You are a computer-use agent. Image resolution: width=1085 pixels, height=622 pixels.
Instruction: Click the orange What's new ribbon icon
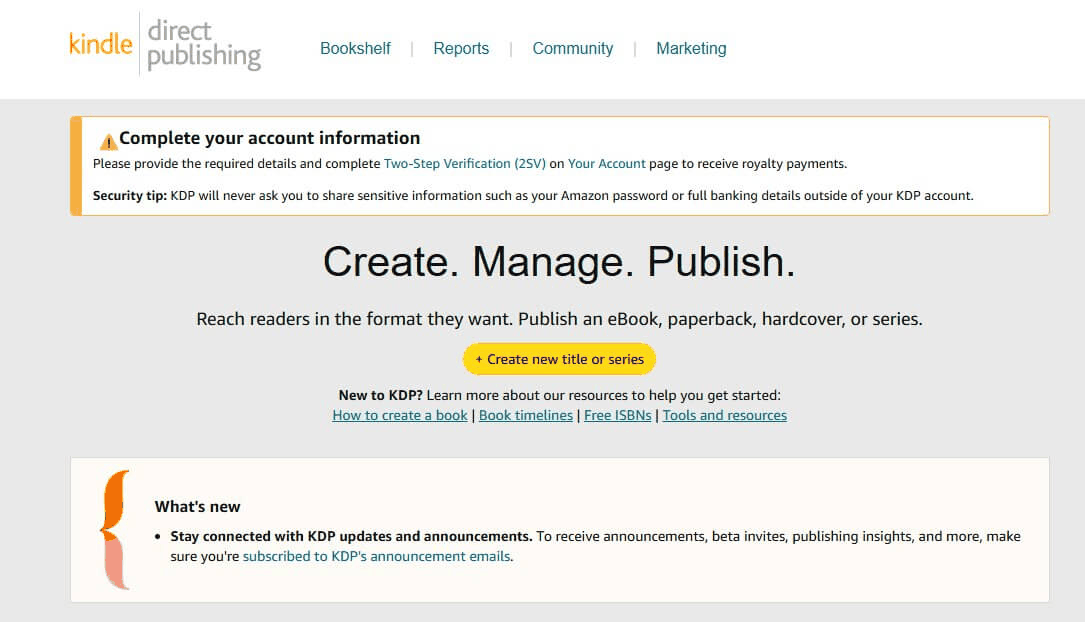click(x=115, y=530)
